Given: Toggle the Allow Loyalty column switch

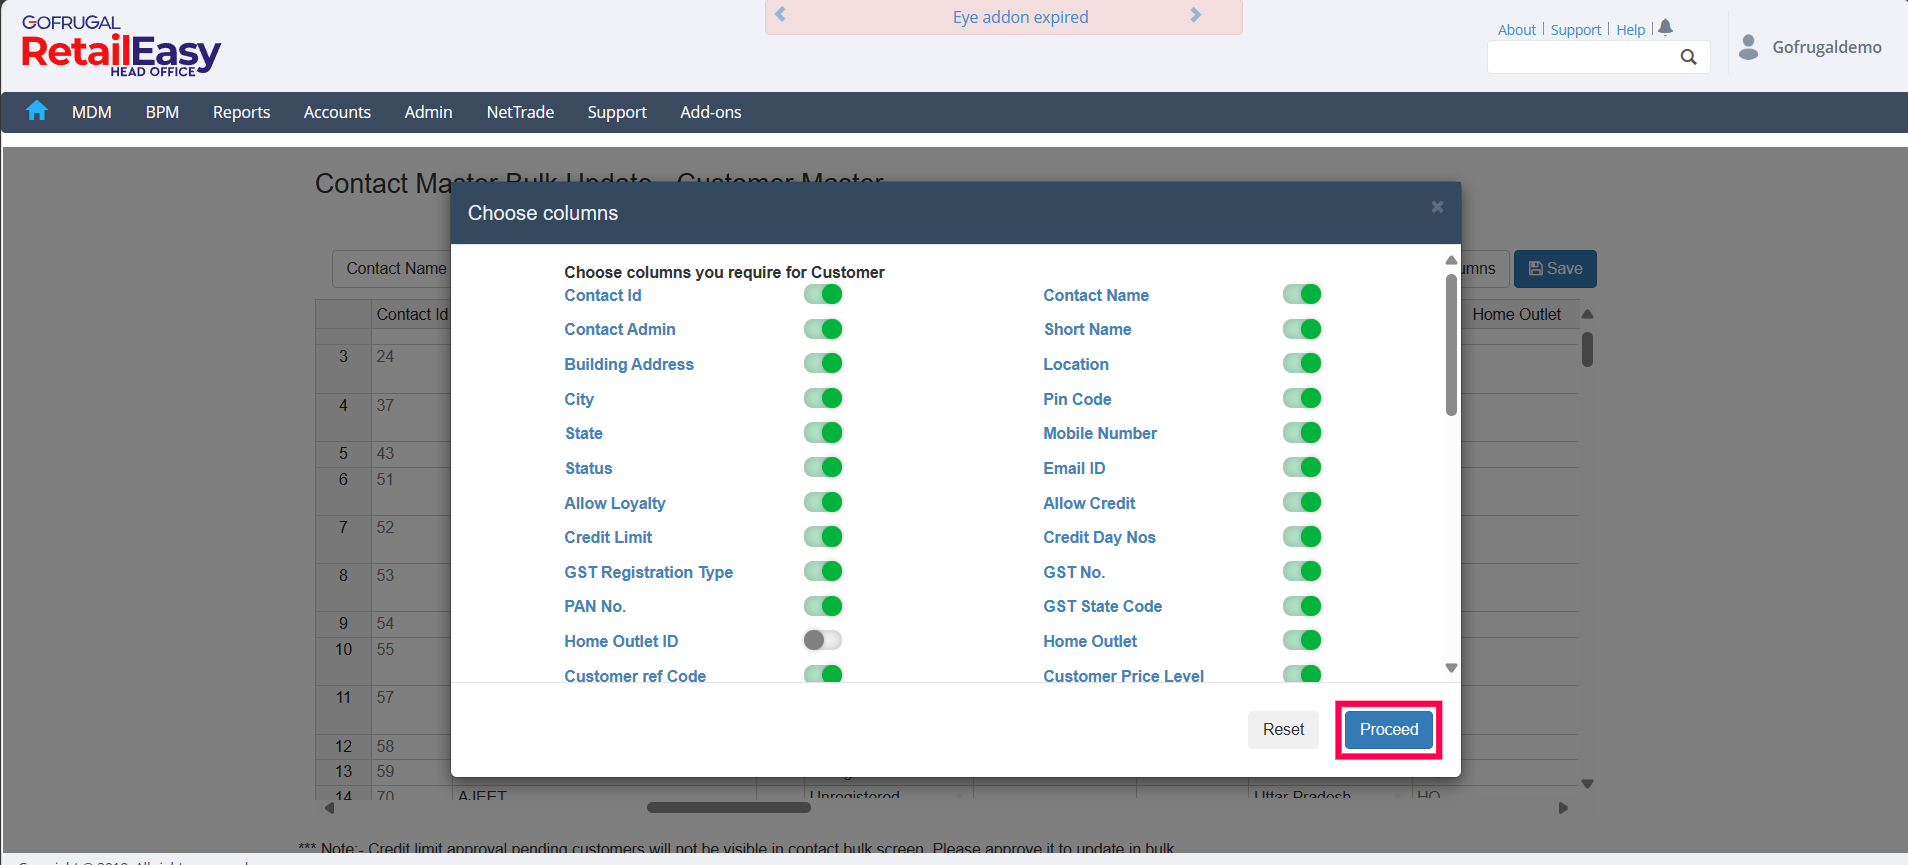Looking at the screenshot, I should pyautogui.click(x=823, y=502).
